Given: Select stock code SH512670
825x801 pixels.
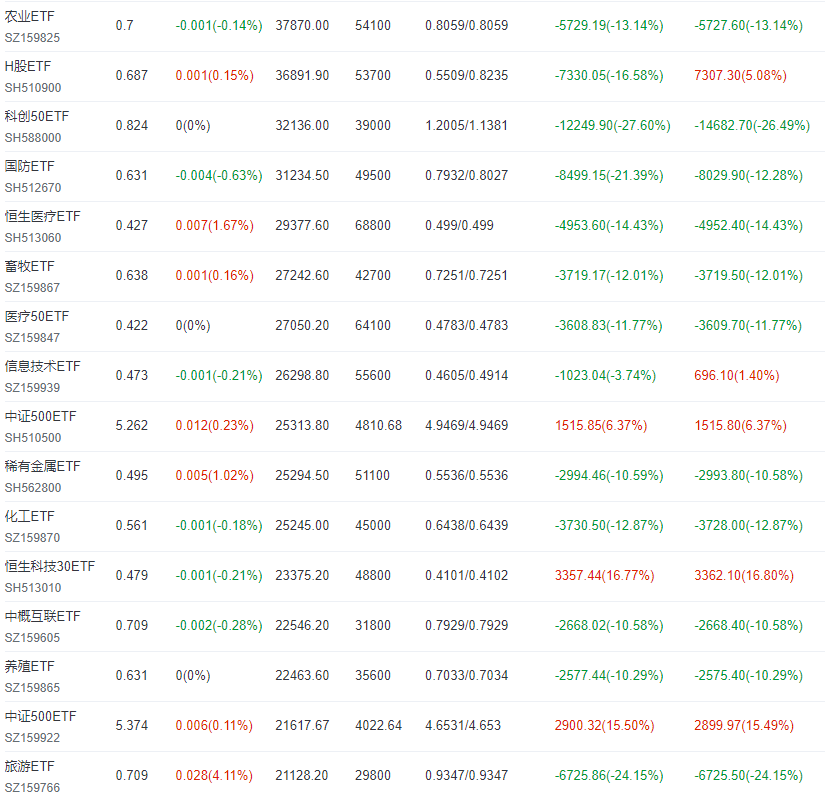Looking at the screenshot, I should (33, 188).
